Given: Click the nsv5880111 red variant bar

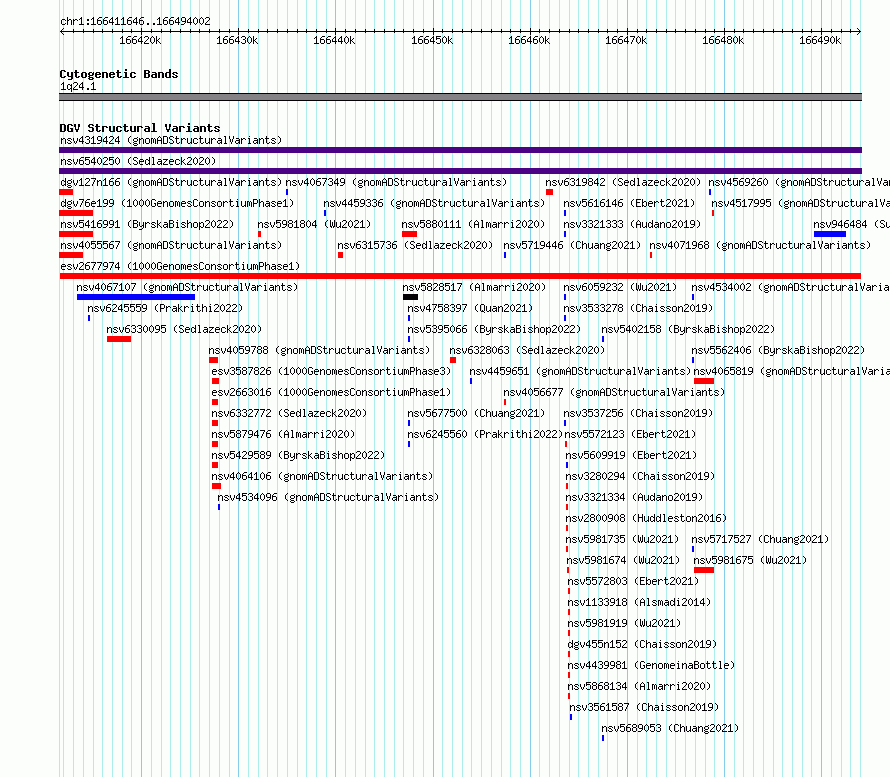Looking at the screenshot, I should 409,234.
